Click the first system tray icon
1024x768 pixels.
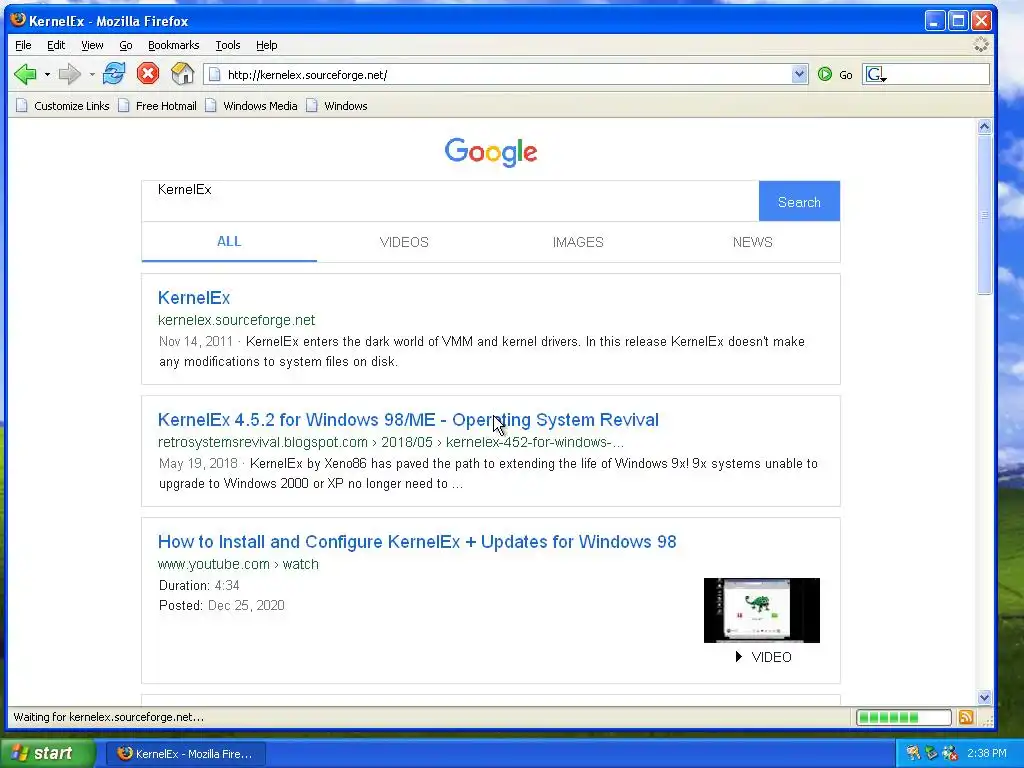[913, 754]
